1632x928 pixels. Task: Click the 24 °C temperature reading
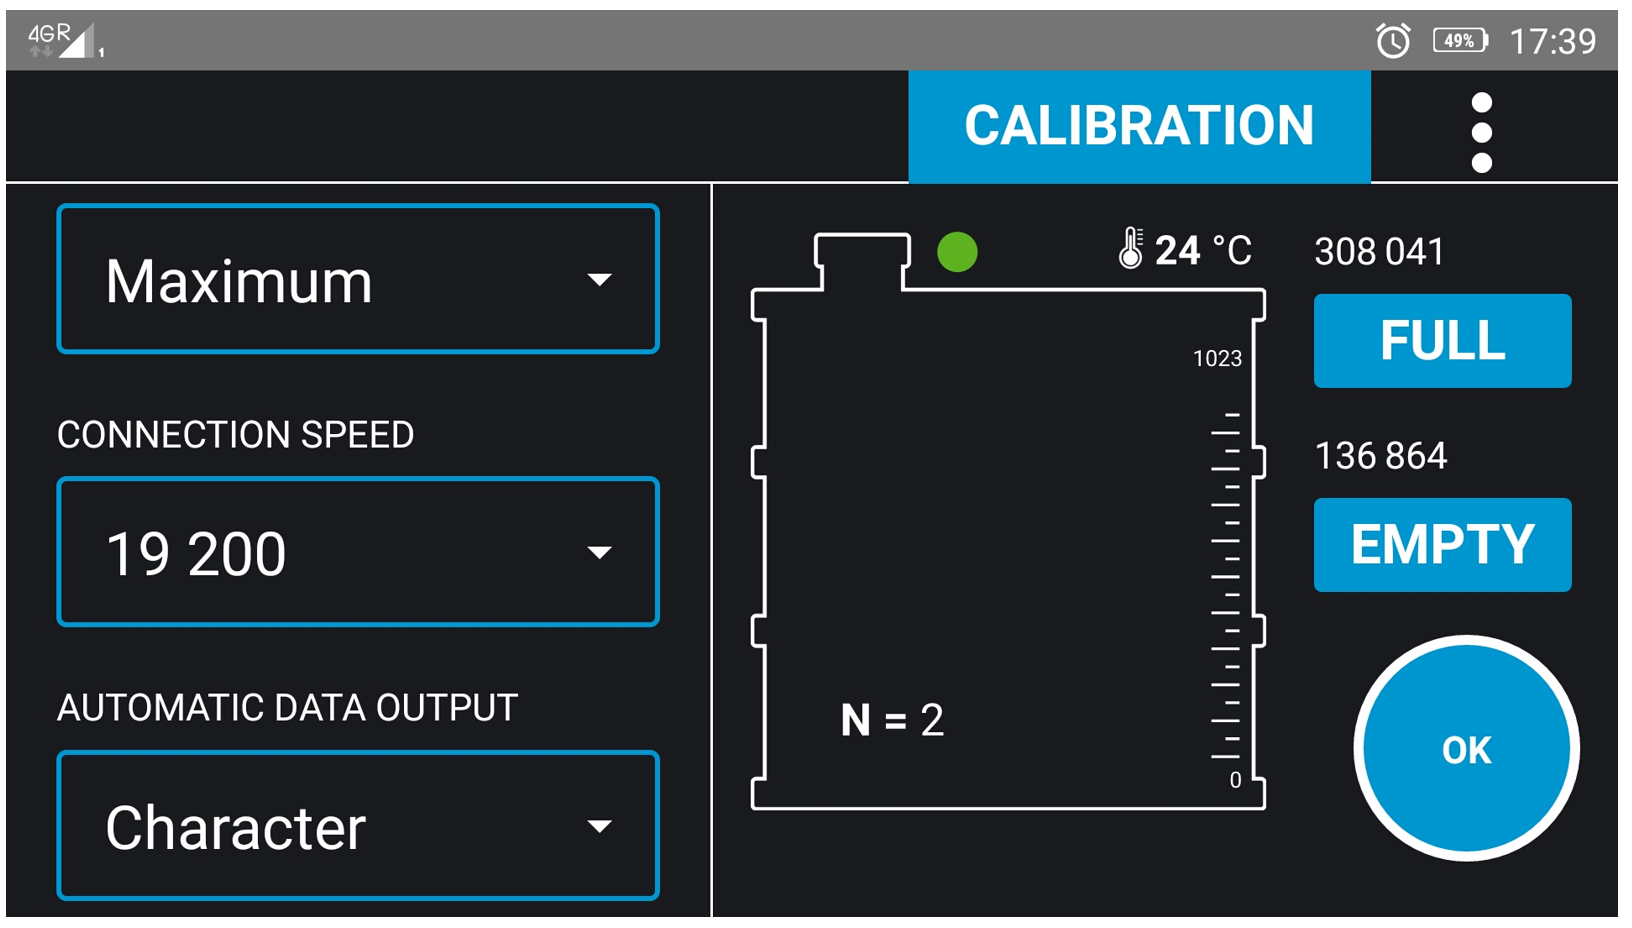(1203, 250)
